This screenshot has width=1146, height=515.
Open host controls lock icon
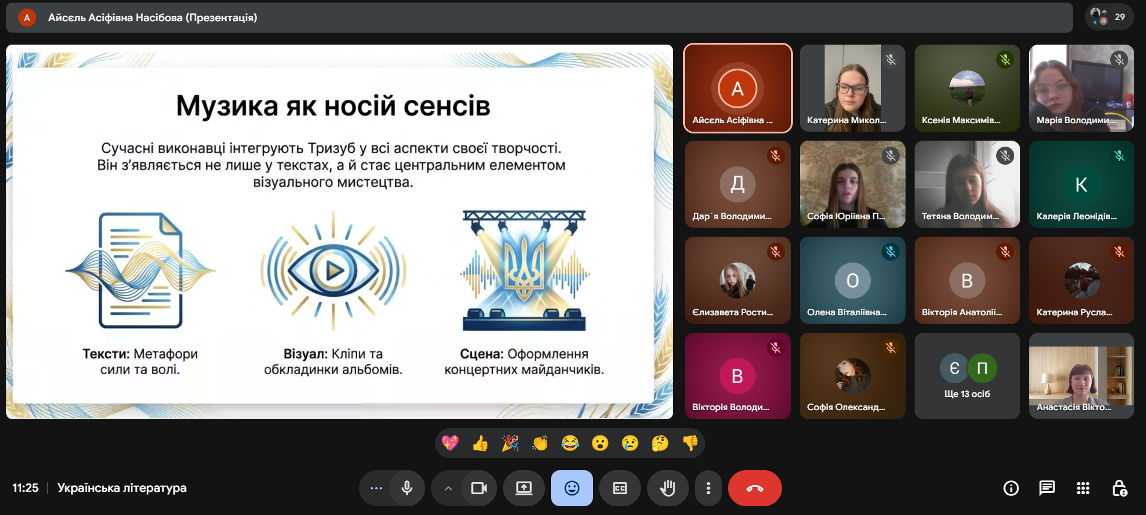pyautogui.click(x=1119, y=488)
